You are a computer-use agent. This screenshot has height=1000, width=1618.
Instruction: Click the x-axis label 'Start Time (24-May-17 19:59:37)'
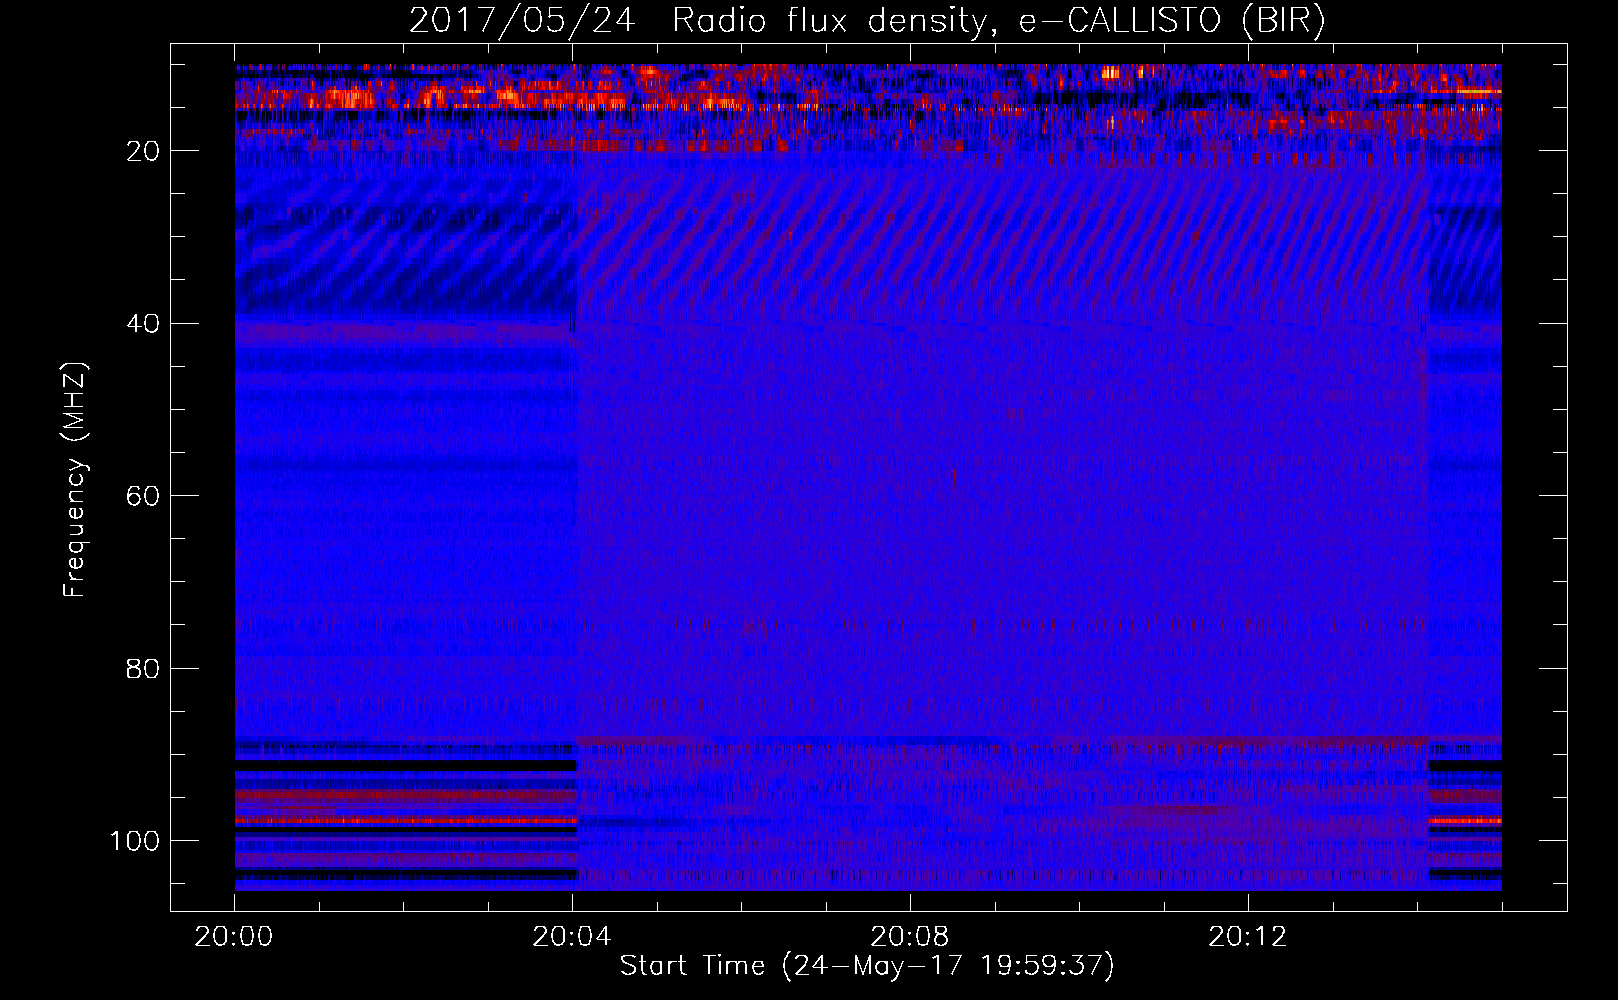pyautogui.click(x=867, y=966)
